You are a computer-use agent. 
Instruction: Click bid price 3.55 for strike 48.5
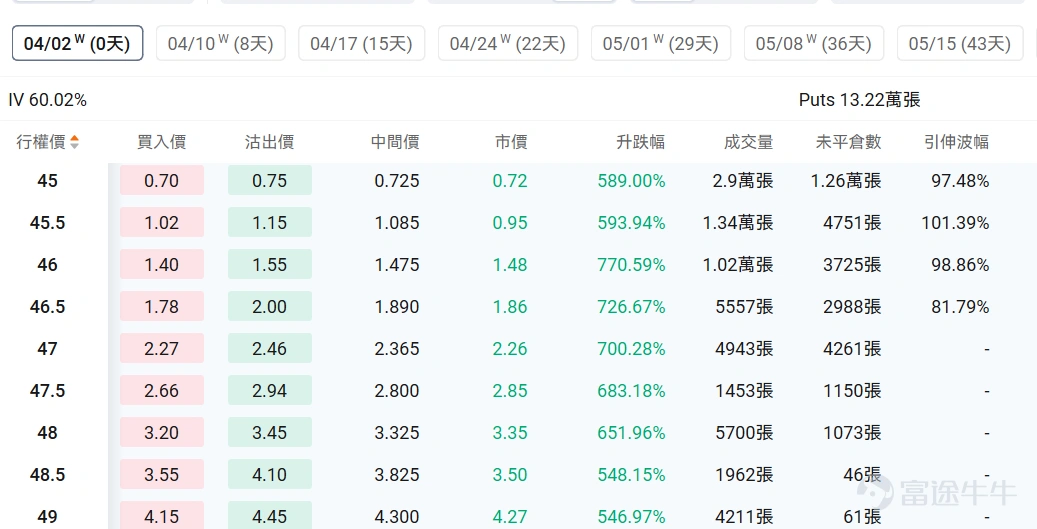162,474
